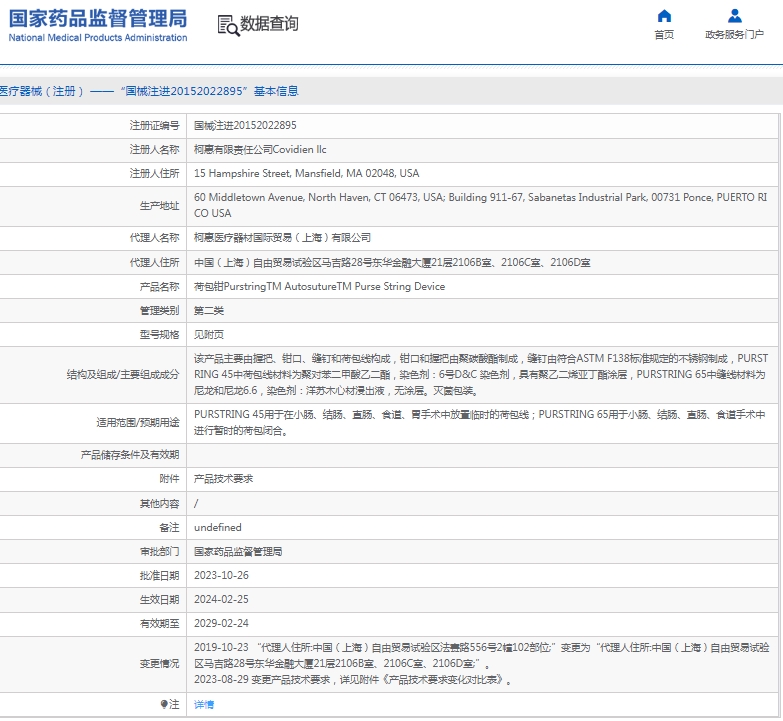
Task: Click the 产品技术要求 attachment value
Action: coord(223,478)
